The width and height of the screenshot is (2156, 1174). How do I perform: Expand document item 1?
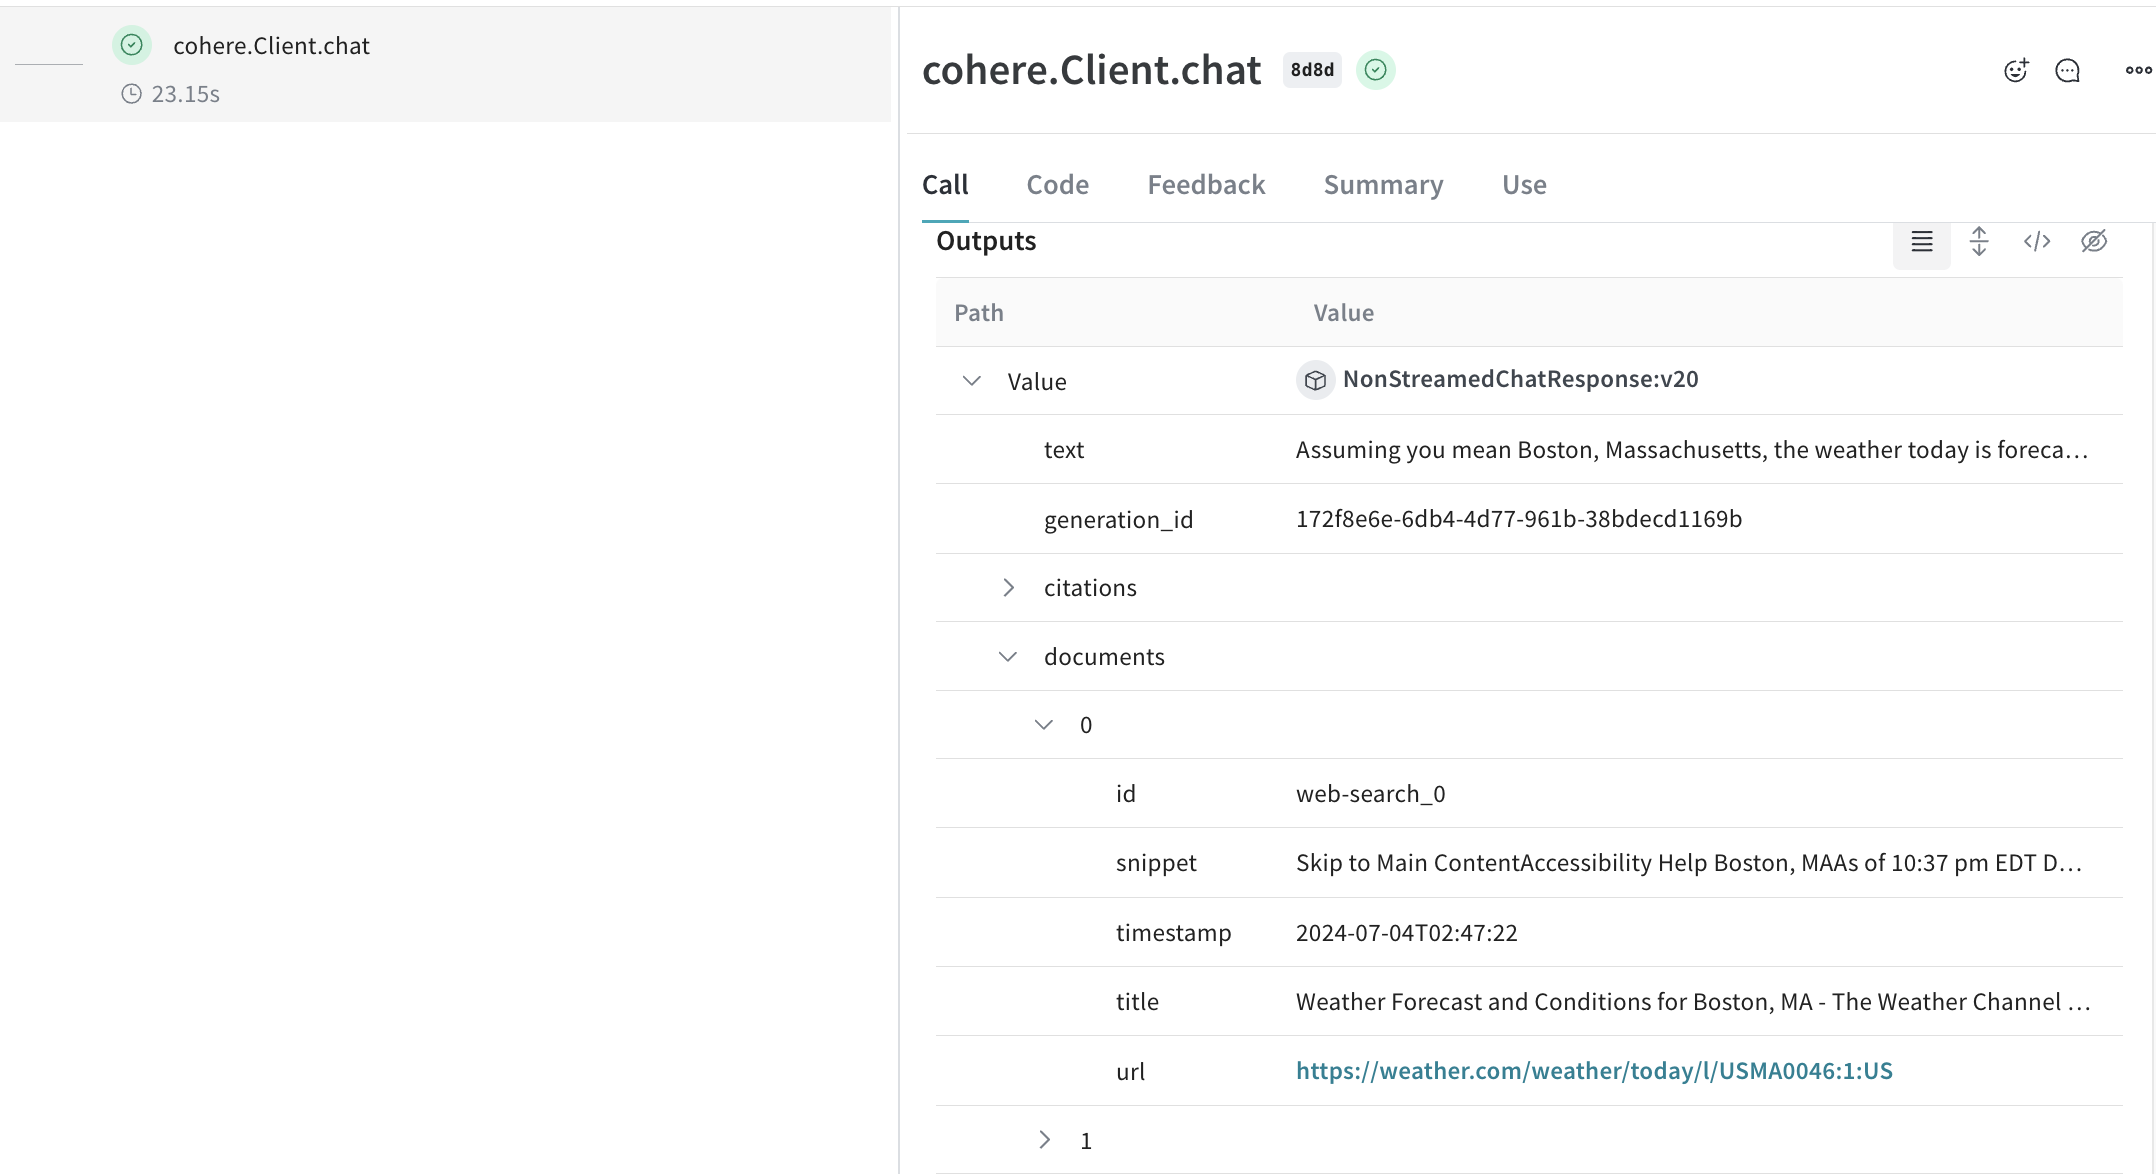1044,1140
